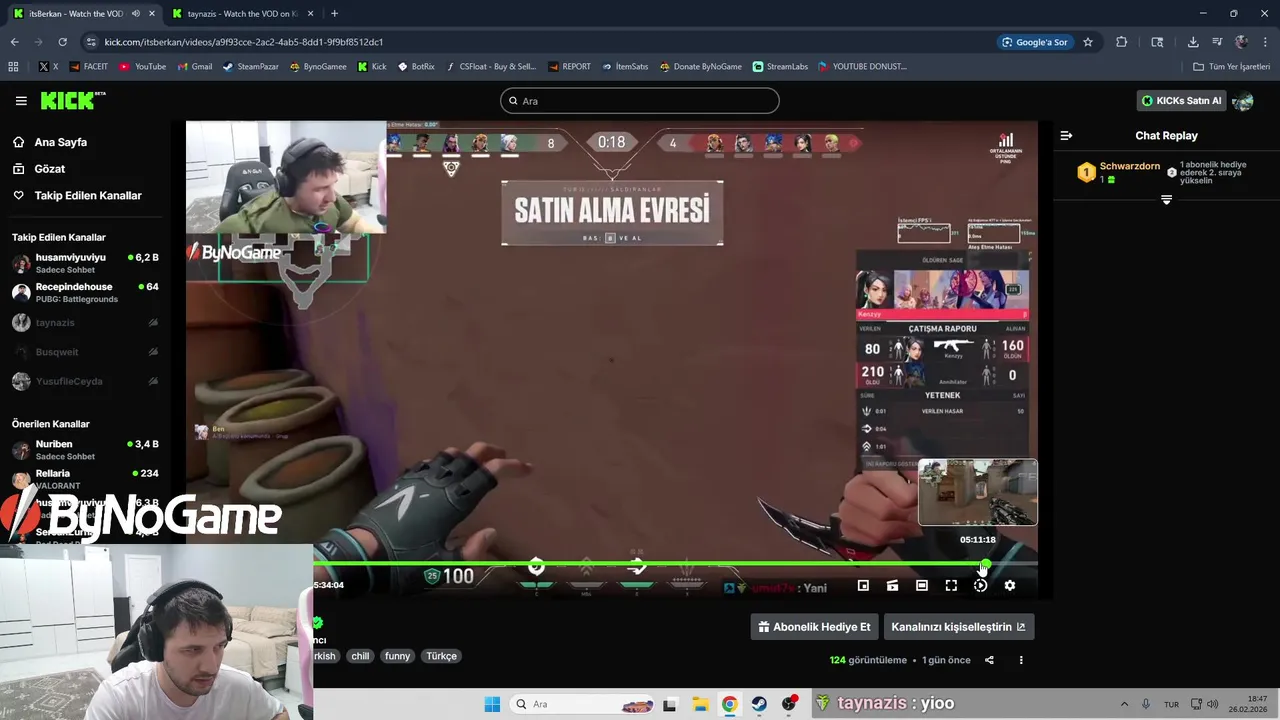The height and width of the screenshot is (720, 1280).
Task: Expand the chat leaderboard chevron
Action: 1166,200
